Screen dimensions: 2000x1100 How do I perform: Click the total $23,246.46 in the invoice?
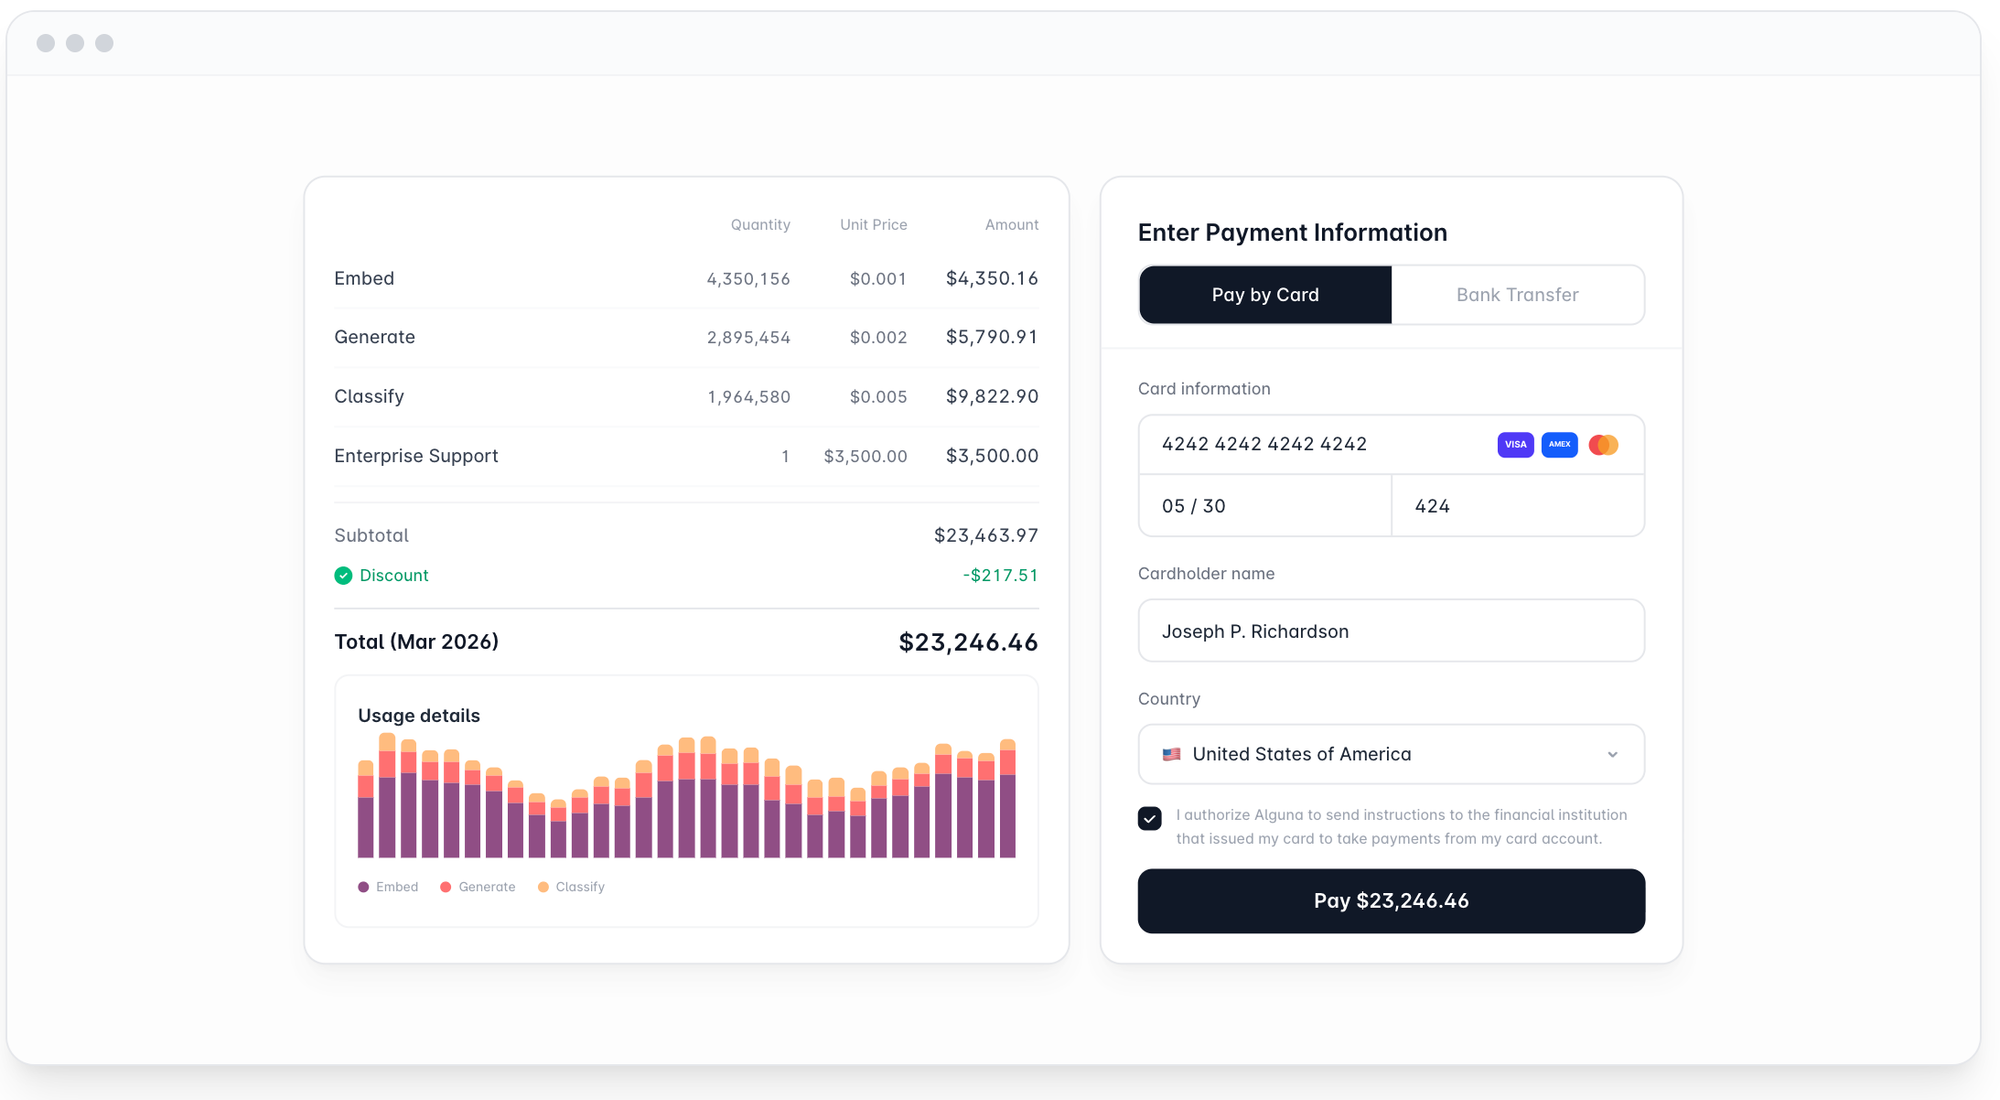[968, 643]
